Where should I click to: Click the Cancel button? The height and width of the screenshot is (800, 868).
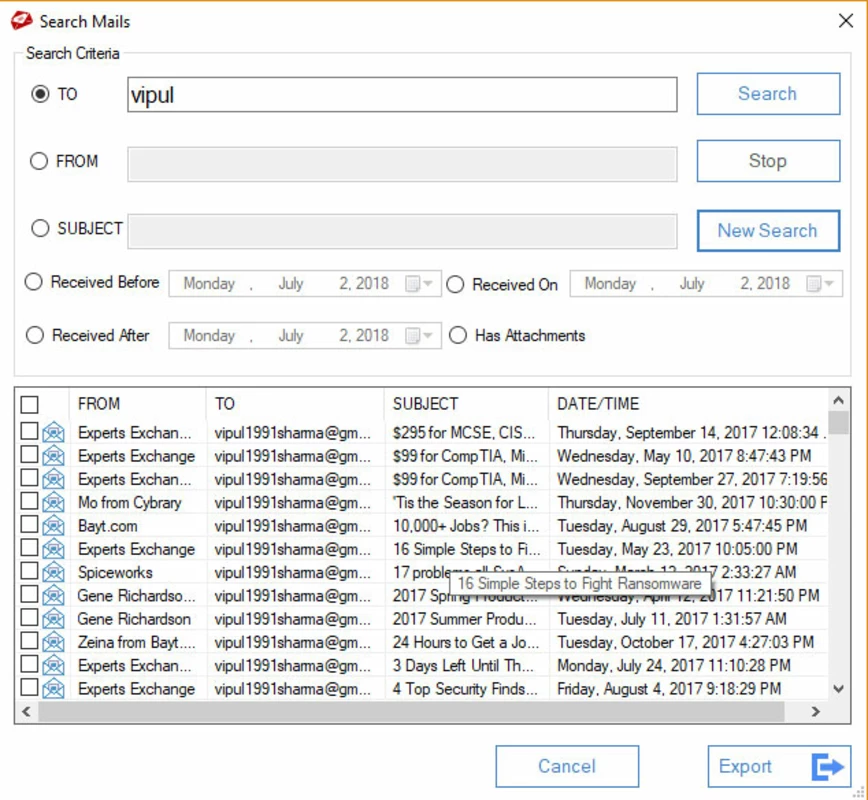567,766
